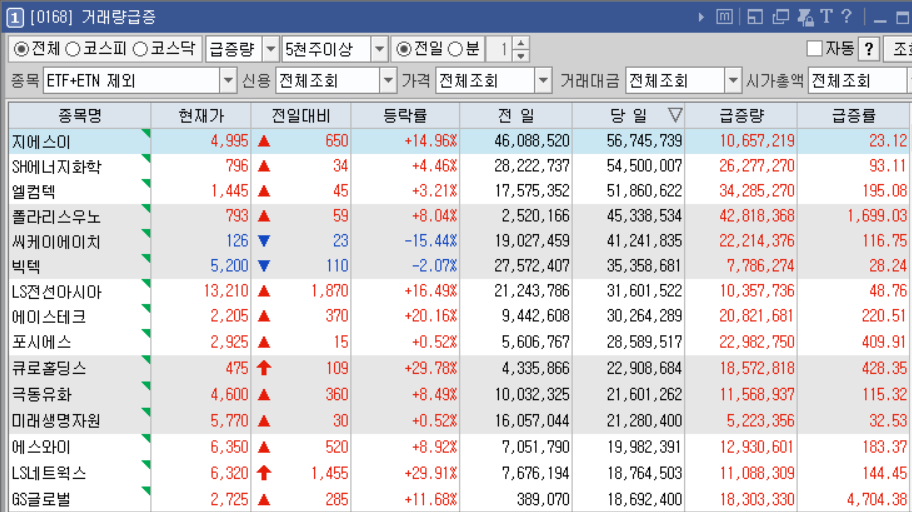Image resolution: width=912 pixels, height=512 pixels.
Task: Select stock row 에이스테크
Action: (x=459, y=317)
